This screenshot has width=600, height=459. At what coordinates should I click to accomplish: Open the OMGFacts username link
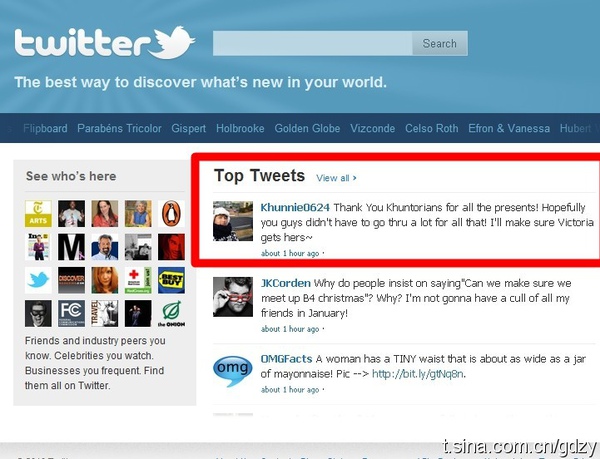coord(287,359)
